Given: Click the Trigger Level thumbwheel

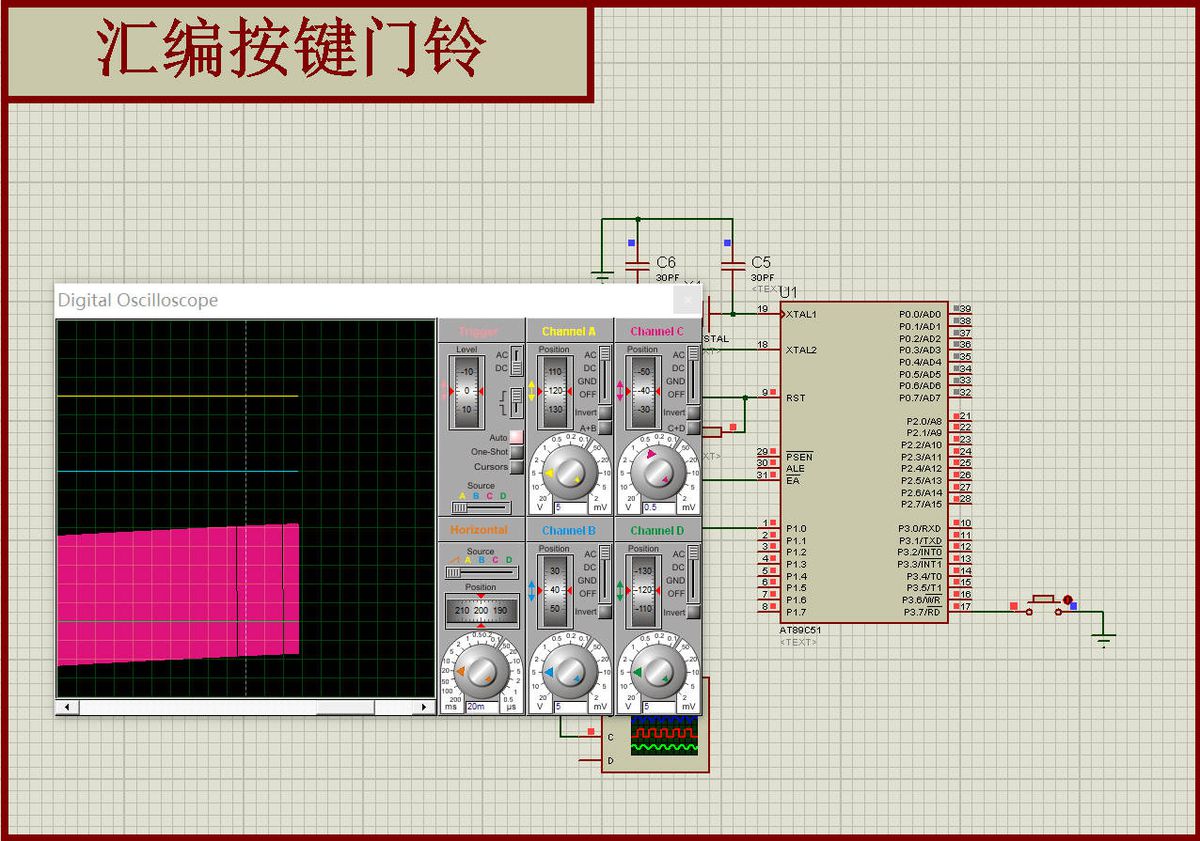Looking at the screenshot, I should [x=467, y=390].
